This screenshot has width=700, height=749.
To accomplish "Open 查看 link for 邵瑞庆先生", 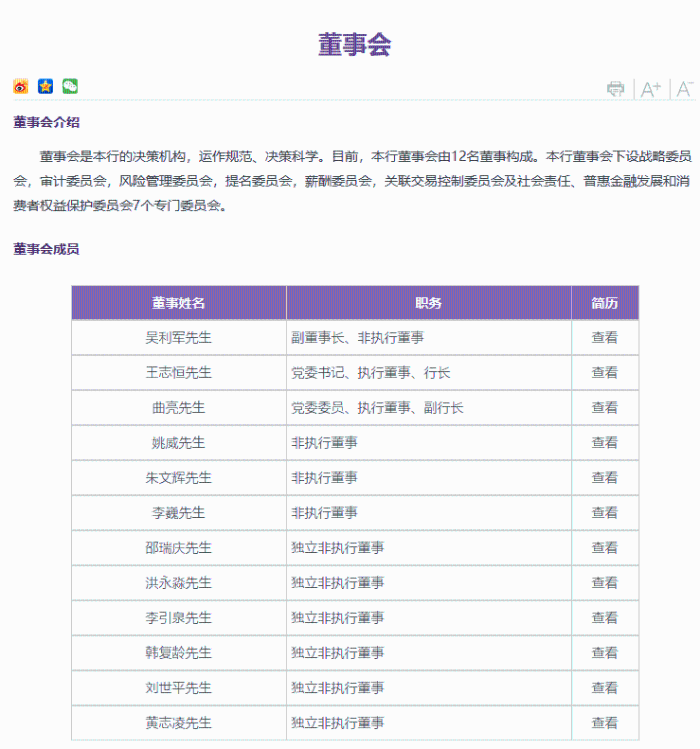I will (x=604, y=548).
